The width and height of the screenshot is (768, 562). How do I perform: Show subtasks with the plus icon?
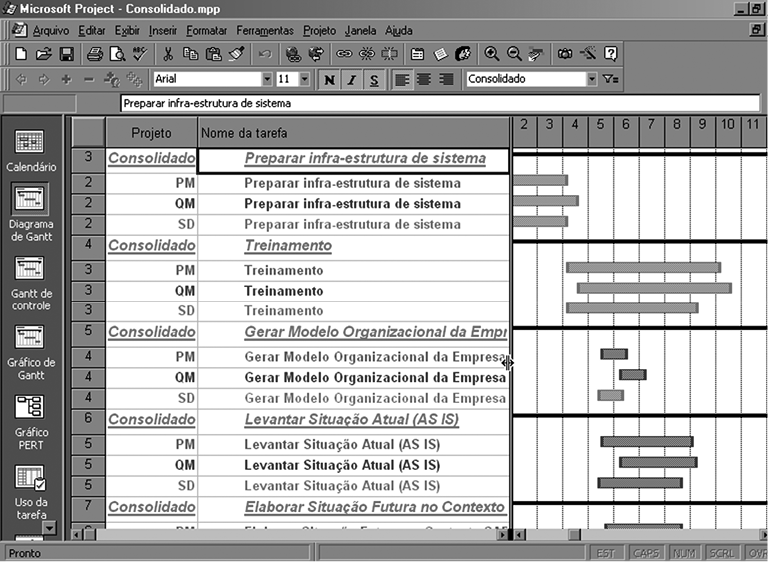[66, 79]
